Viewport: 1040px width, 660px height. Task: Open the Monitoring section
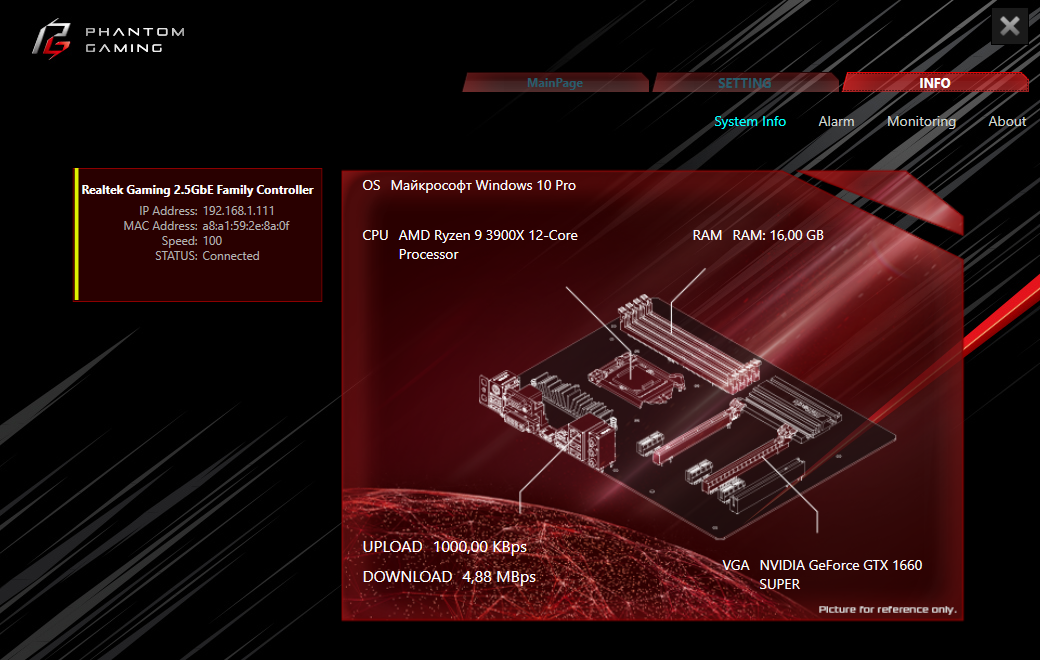(921, 121)
